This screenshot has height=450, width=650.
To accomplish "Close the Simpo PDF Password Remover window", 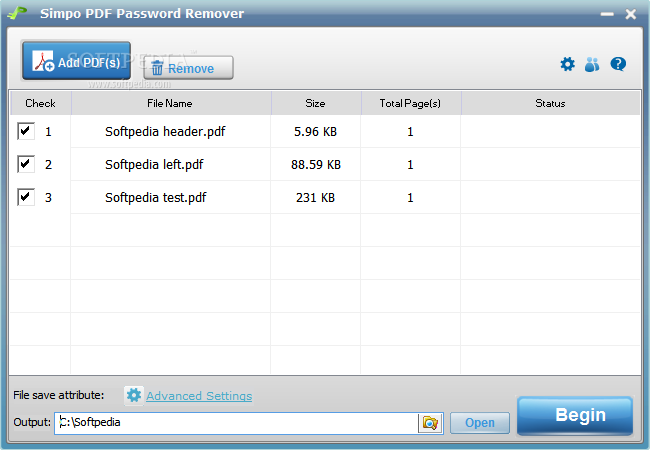I will click(631, 15).
